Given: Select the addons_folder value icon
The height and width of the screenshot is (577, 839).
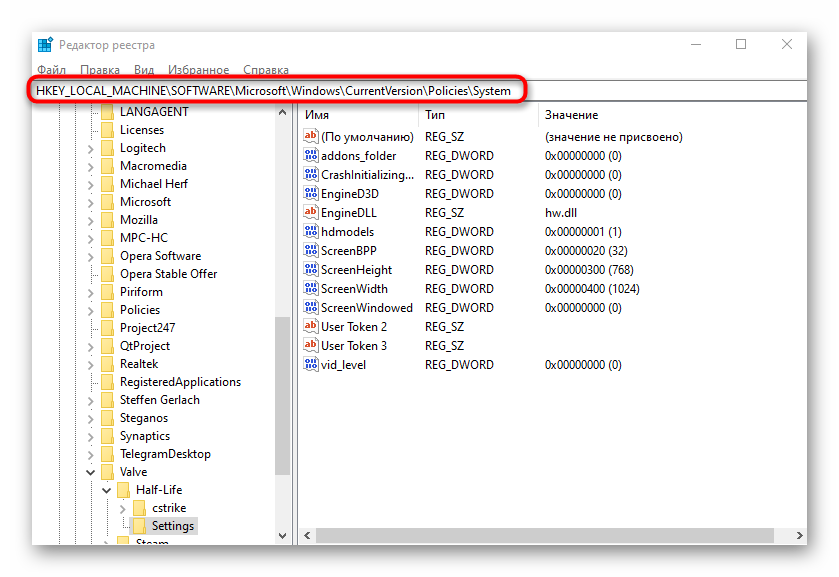Looking at the screenshot, I should coord(311,156).
